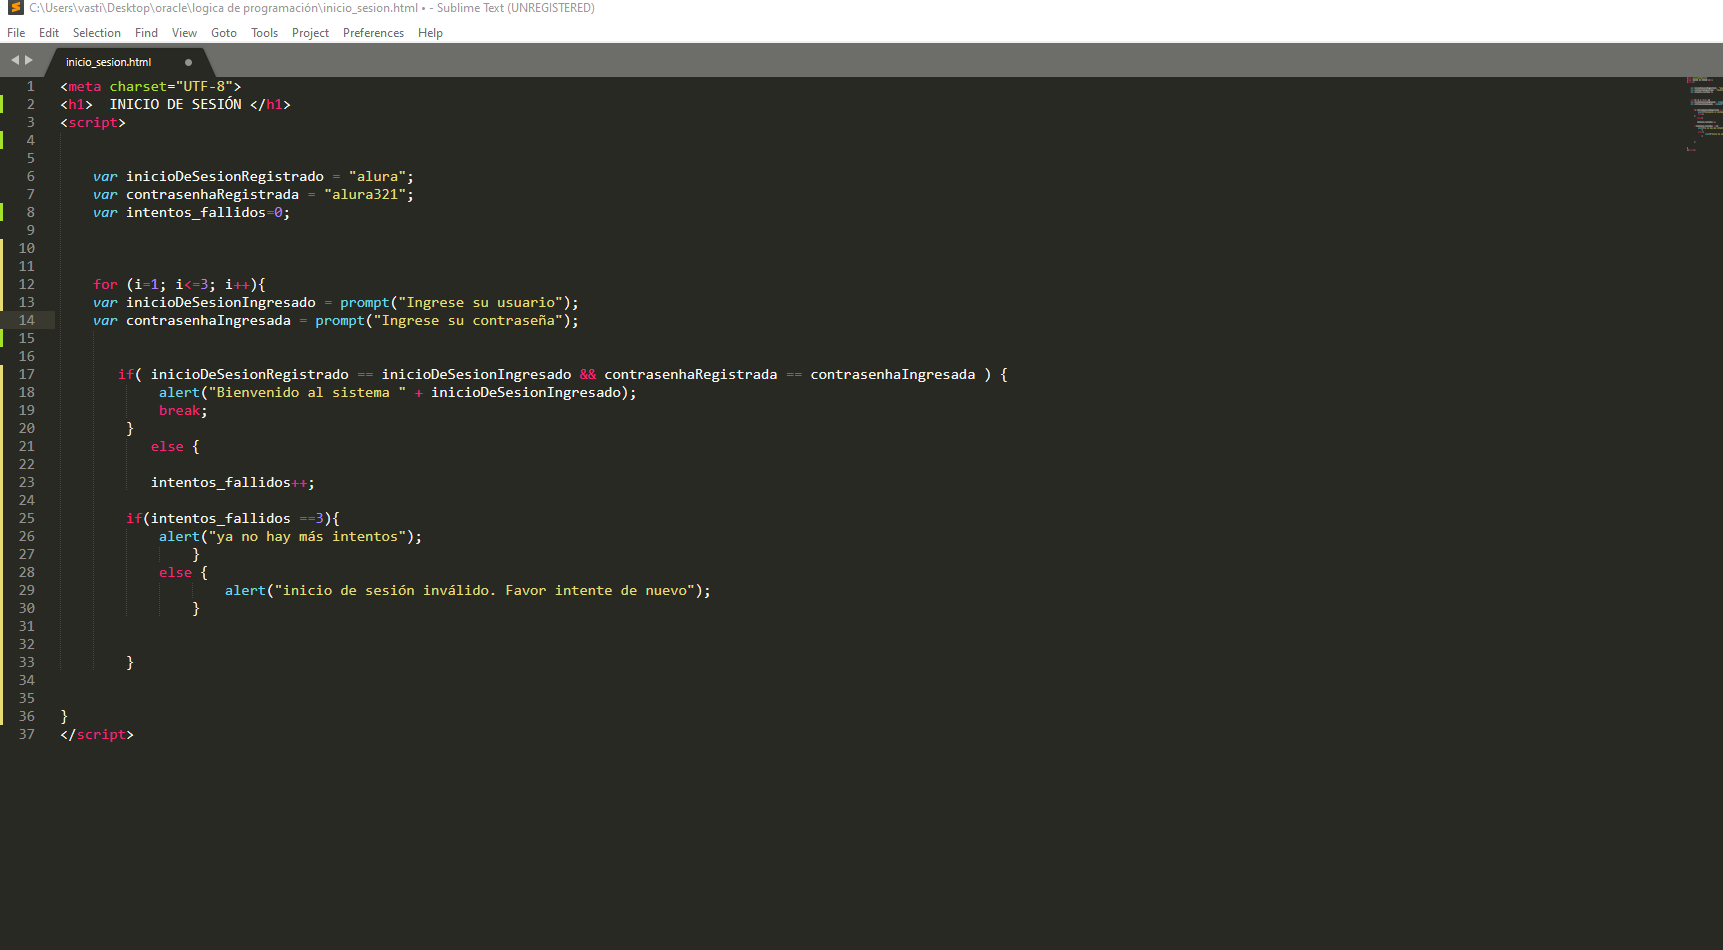Image resolution: width=1723 pixels, height=950 pixels.
Task: Click the opening <script> tag on line 3
Action: [x=93, y=122]
